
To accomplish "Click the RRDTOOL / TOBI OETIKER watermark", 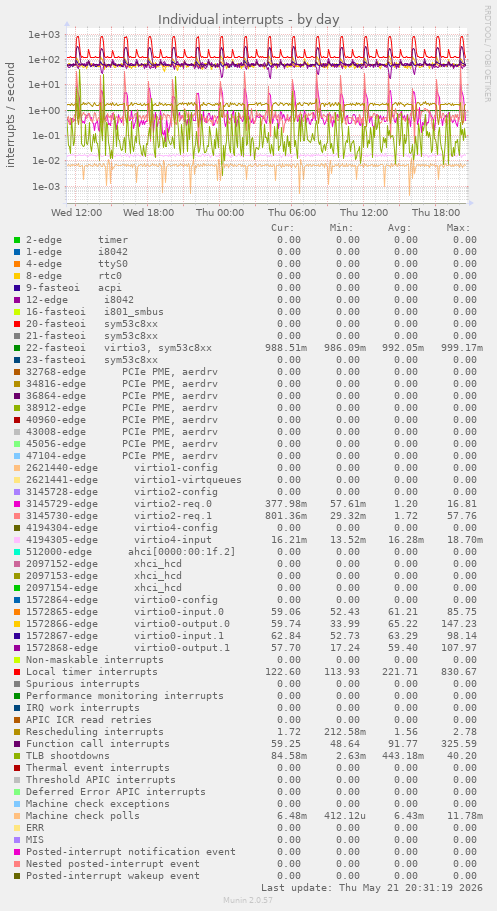I will pyautogui.click(x=487, y=53).
